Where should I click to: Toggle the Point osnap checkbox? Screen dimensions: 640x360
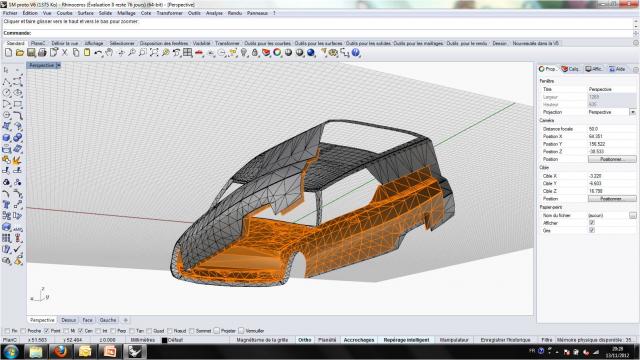47,331
